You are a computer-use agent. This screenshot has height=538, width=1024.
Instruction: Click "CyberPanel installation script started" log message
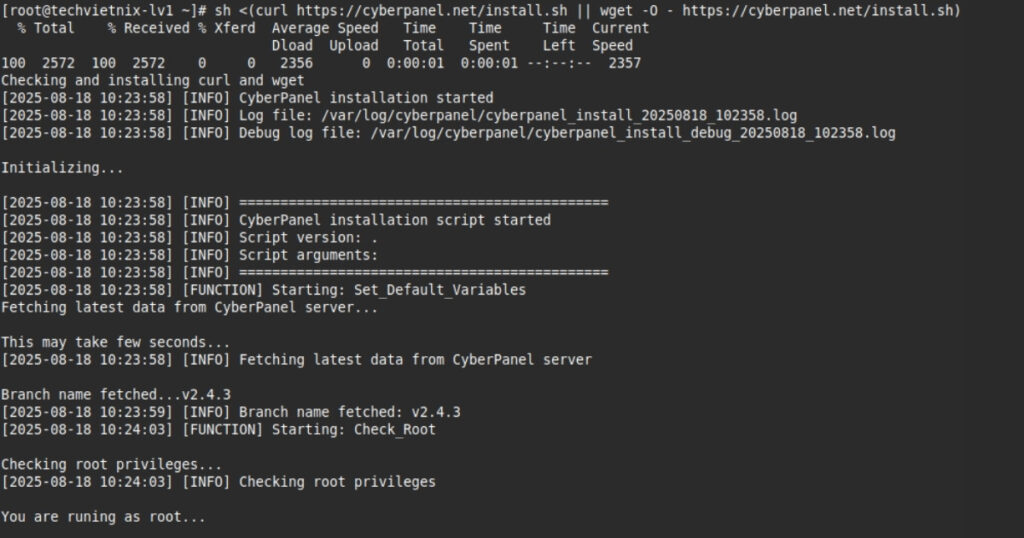tap(394, 219)
